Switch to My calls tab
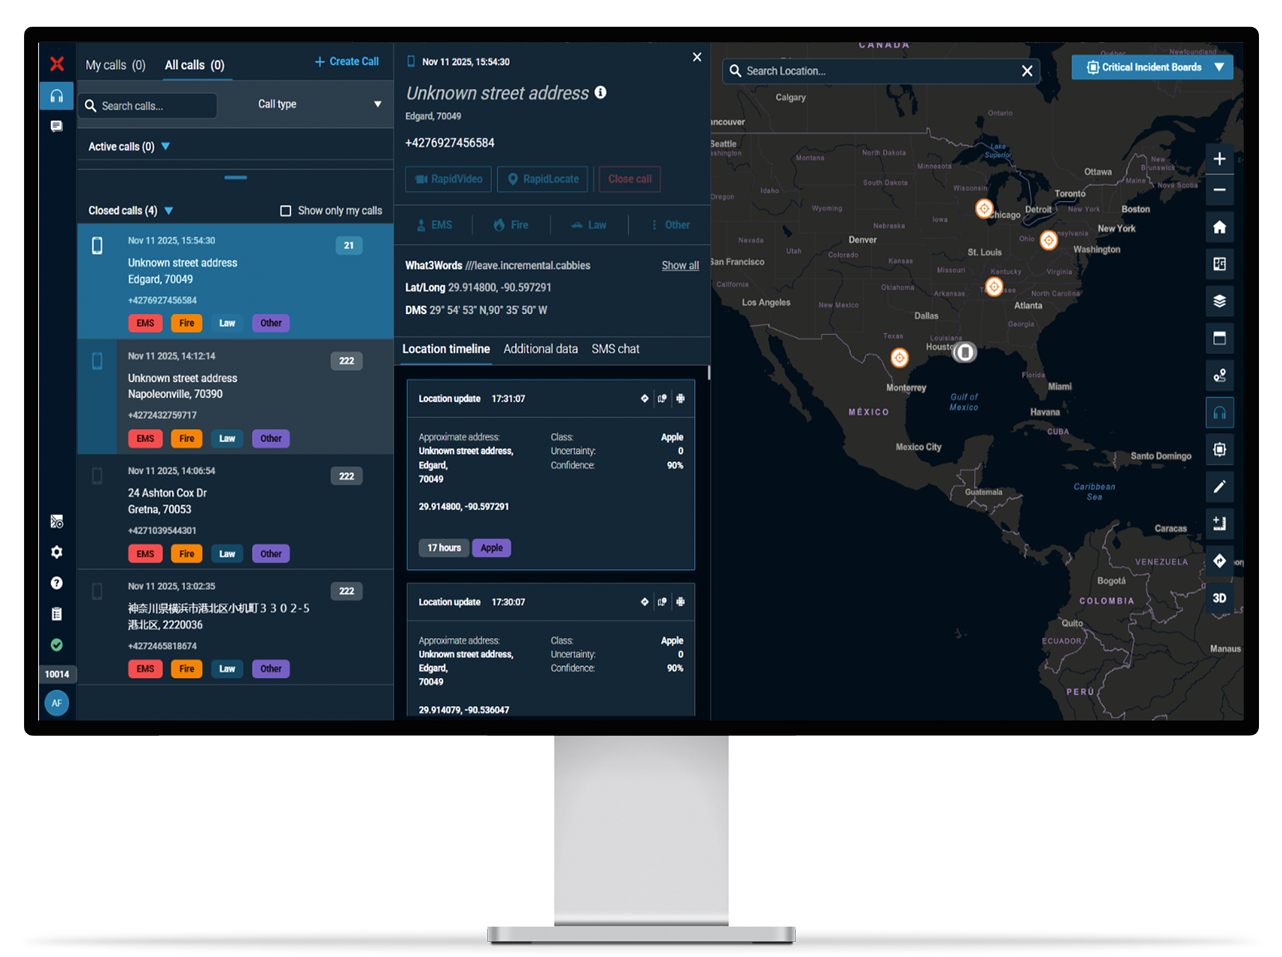1282x957 pixels. coord(115,65)
